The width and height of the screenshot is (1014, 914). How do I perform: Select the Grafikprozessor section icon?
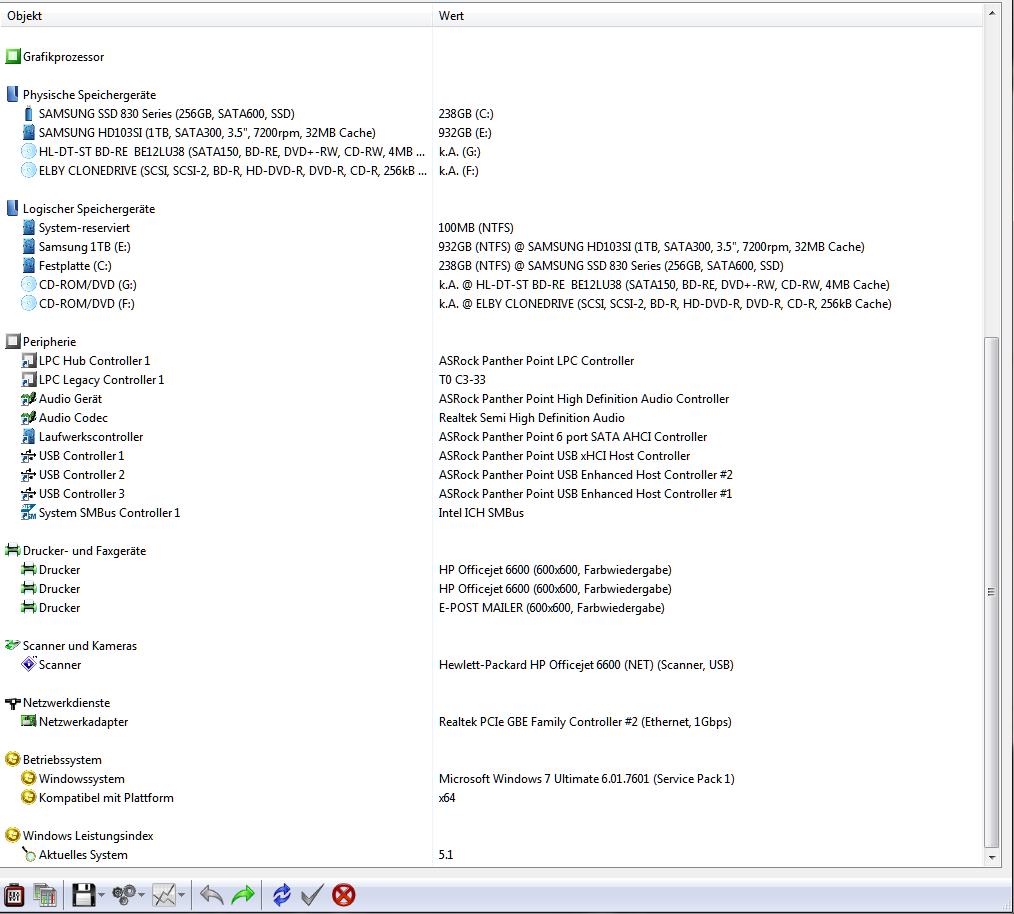pos(13,57)
